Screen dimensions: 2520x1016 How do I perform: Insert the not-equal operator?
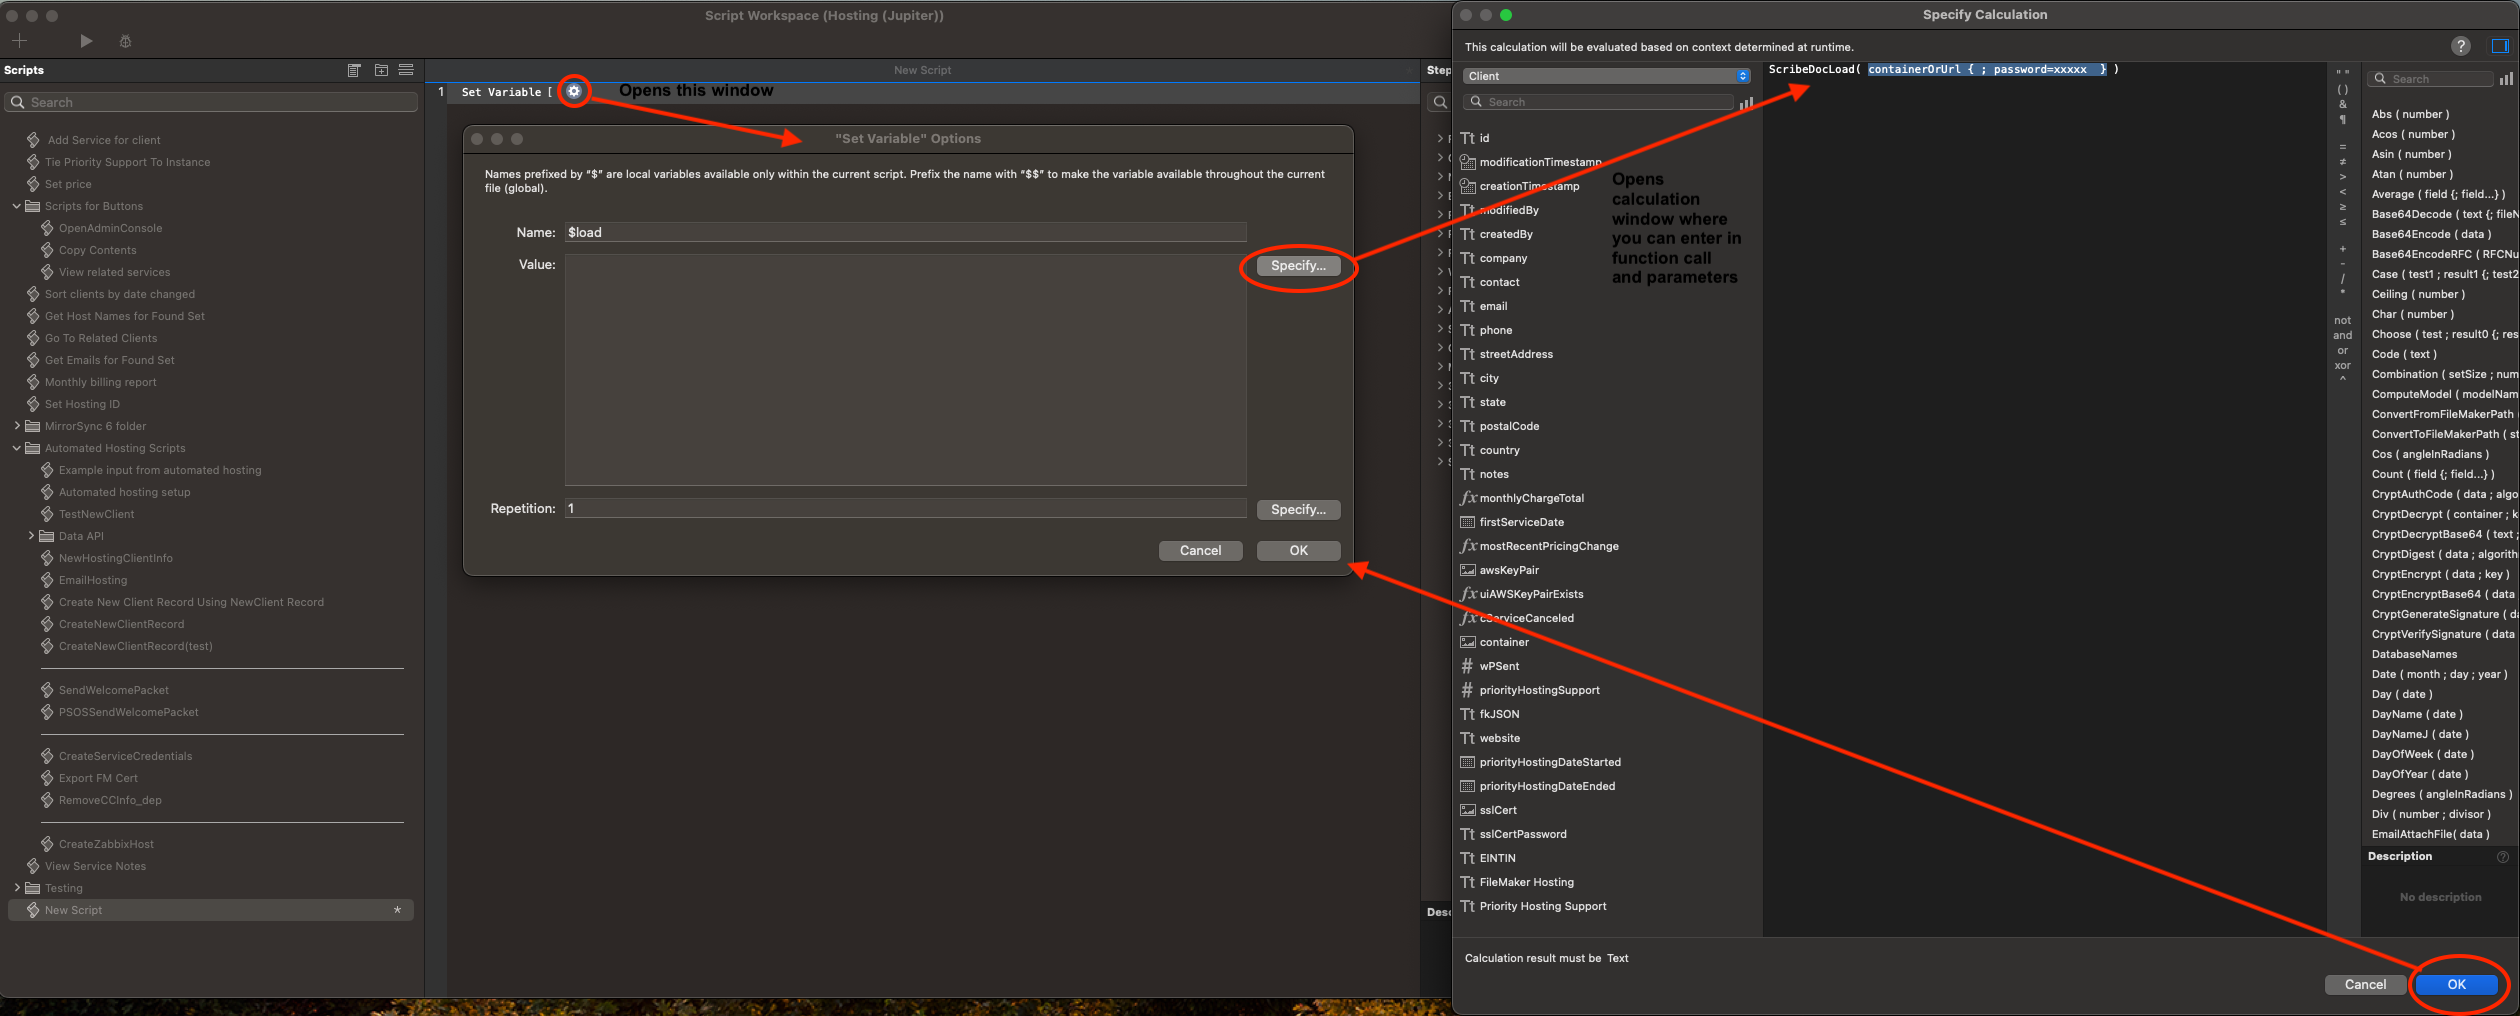tap(2343, 161)
